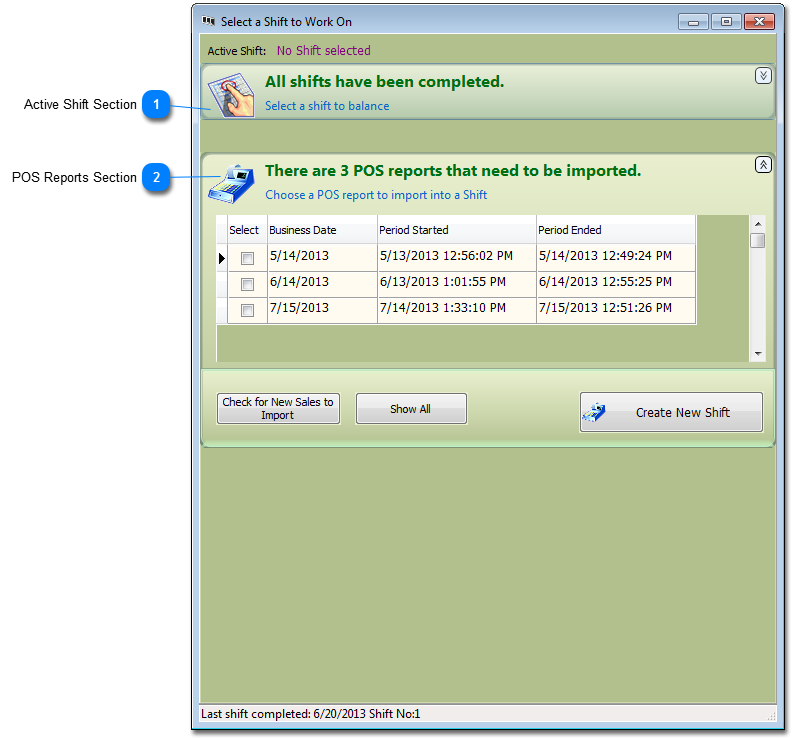Screen dimensions: 793x738
Task: Click the blue callout marker number 1
Action: pyautogui.click(x=155, y=104)
